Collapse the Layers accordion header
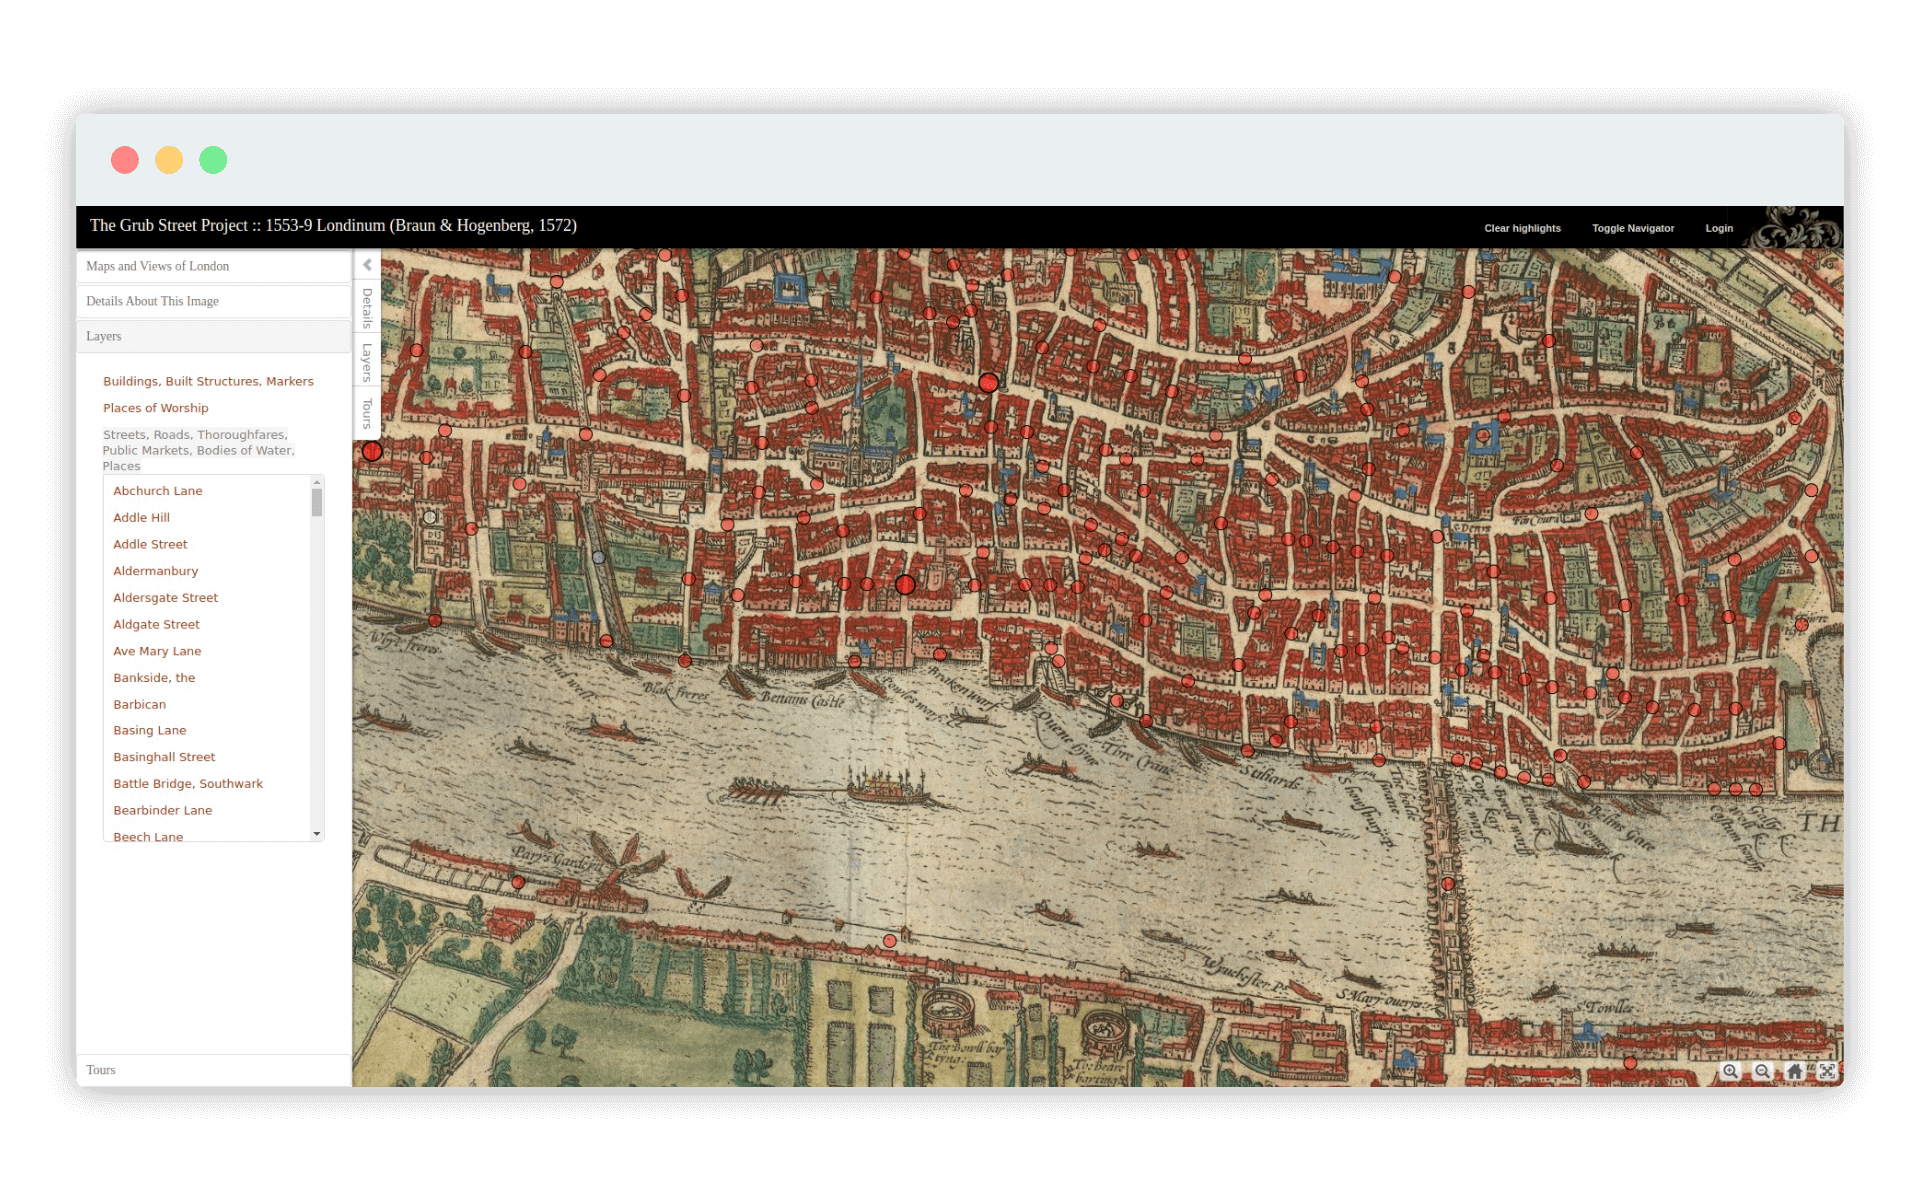Image resolution: width=1920 pixels, height=1200 pixels. point(213,336)
